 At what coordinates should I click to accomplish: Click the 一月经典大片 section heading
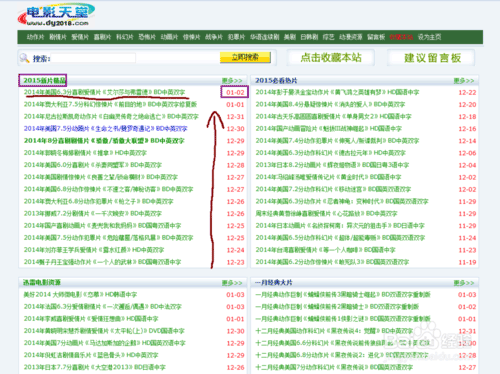(274, 283)
